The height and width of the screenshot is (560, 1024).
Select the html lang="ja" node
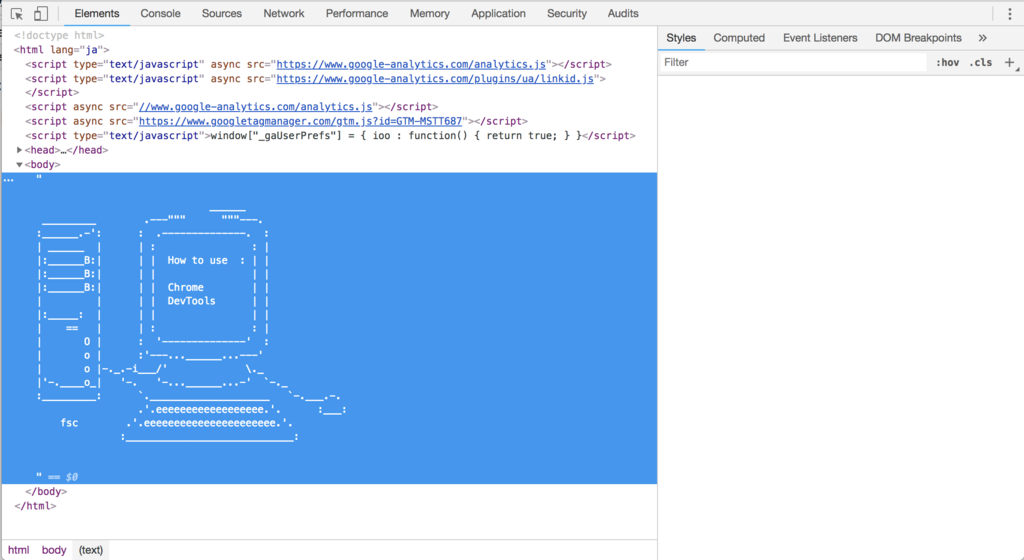(61, 50)
